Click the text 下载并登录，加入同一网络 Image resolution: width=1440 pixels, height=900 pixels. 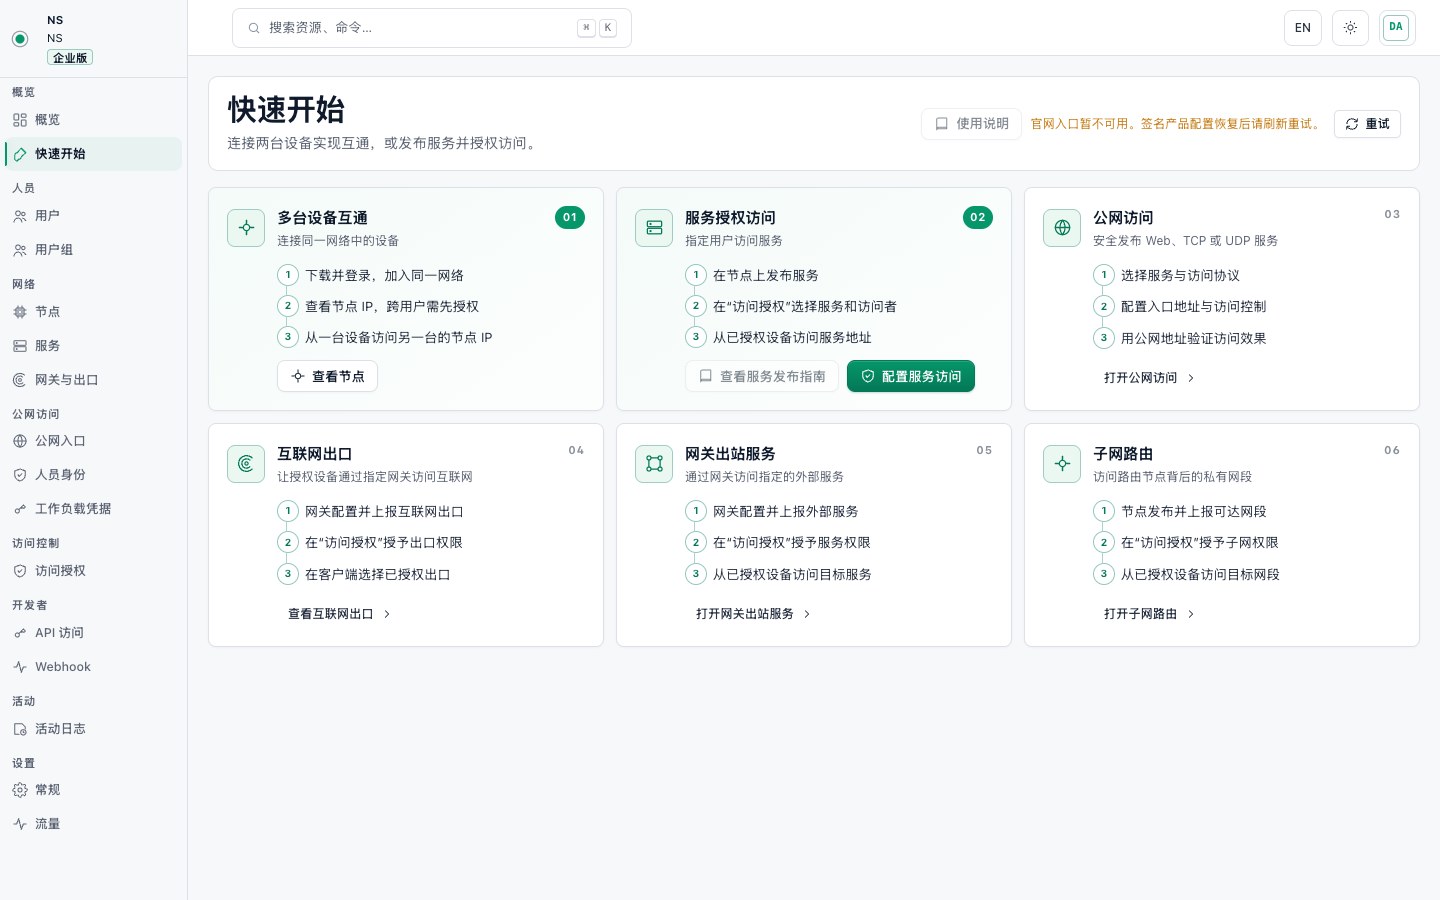click(384, 276)
